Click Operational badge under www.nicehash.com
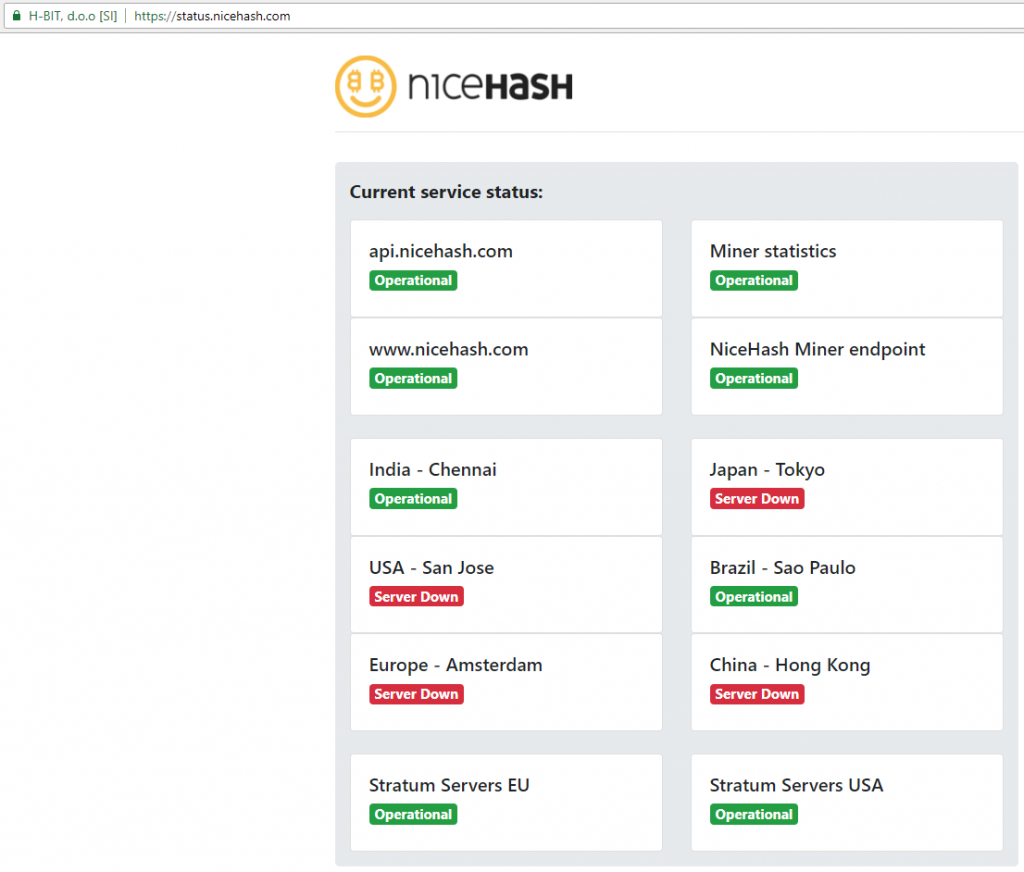Viewport: 1024px width, 872px height. click(x=413, y=378)
